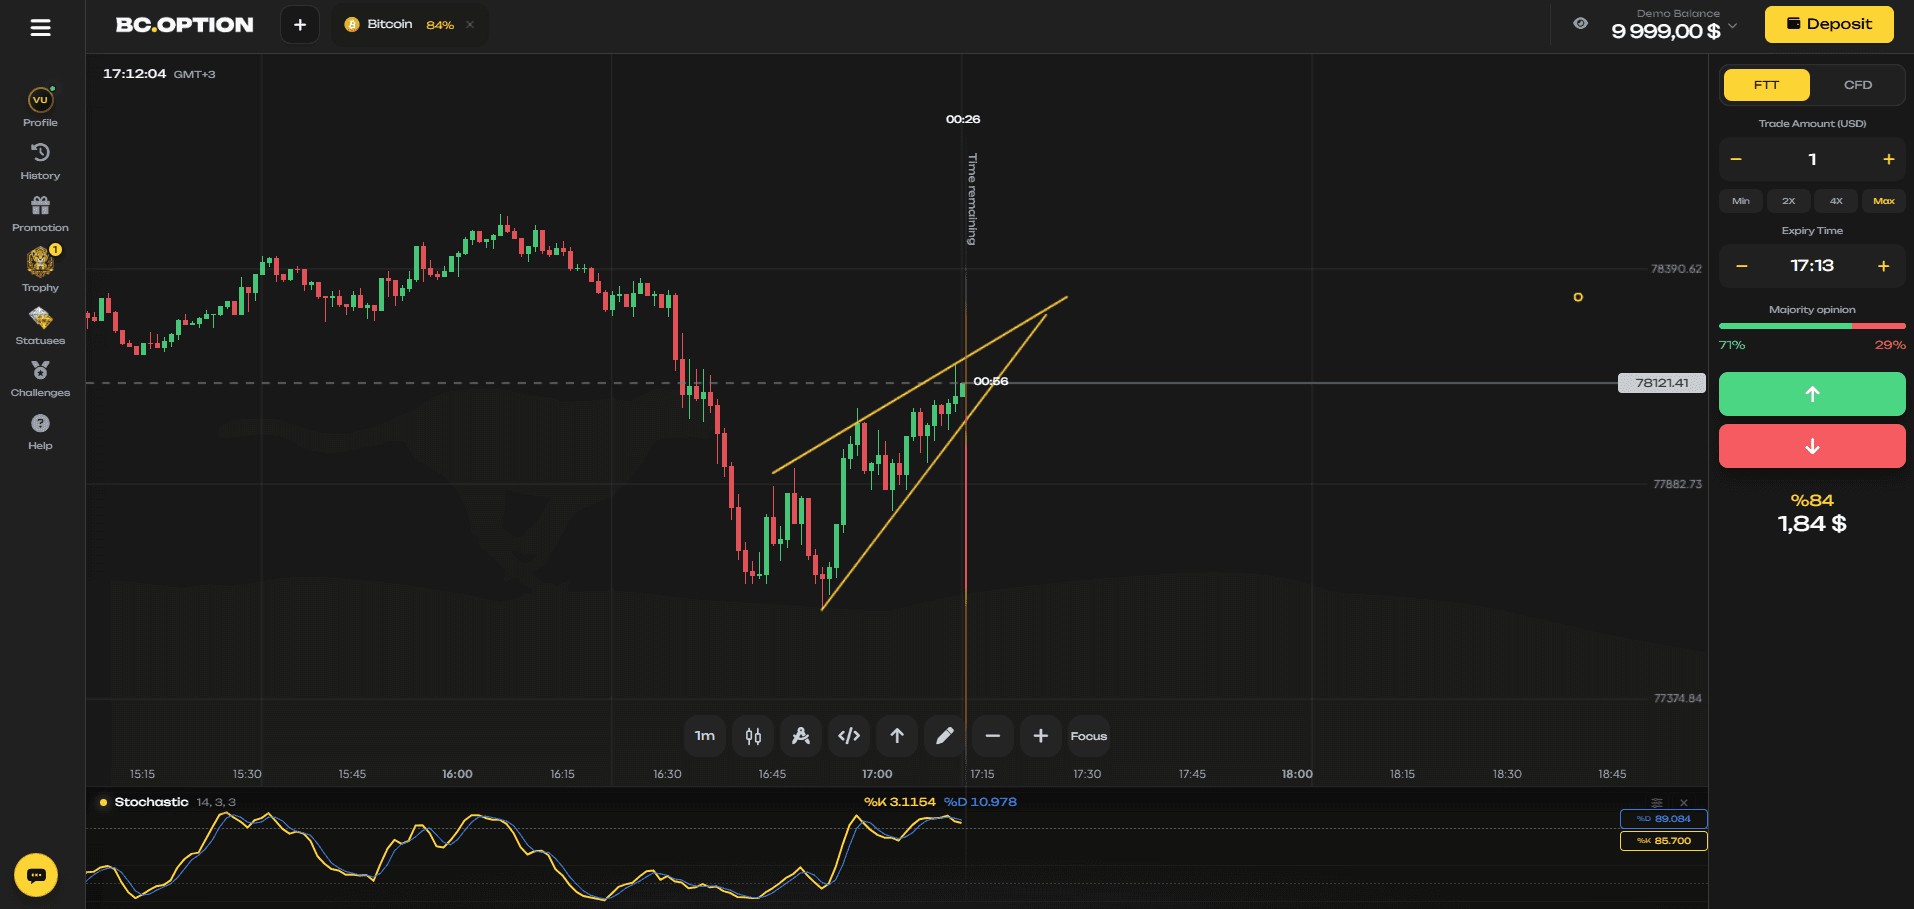Click the 00:56 countdown marker on chart

pyautogui.click(x=990, y=381)
